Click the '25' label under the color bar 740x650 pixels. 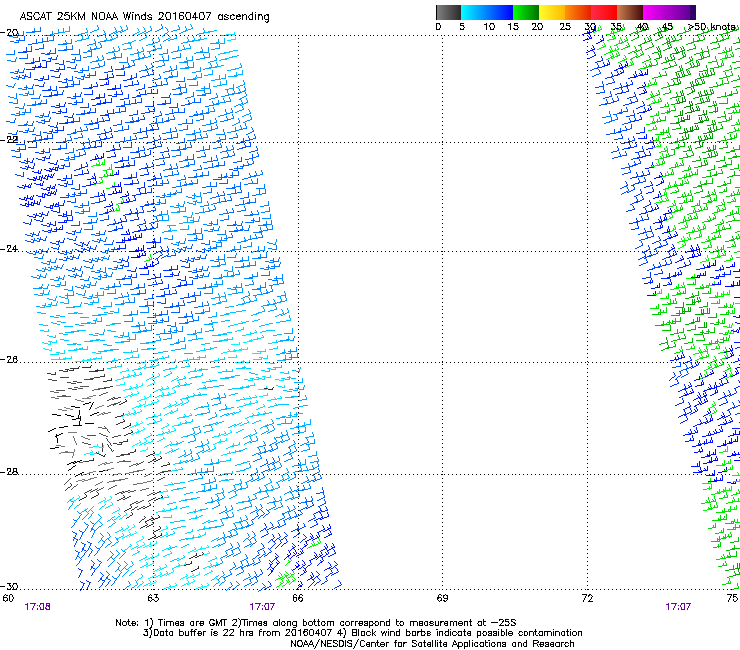(x=565, y=27)
